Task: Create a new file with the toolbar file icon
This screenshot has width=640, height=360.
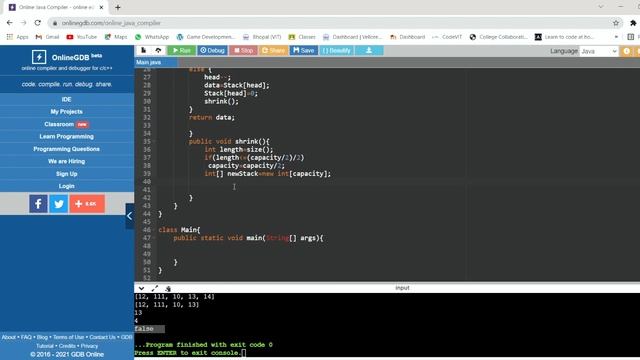Action: click(x=143, y=50)
